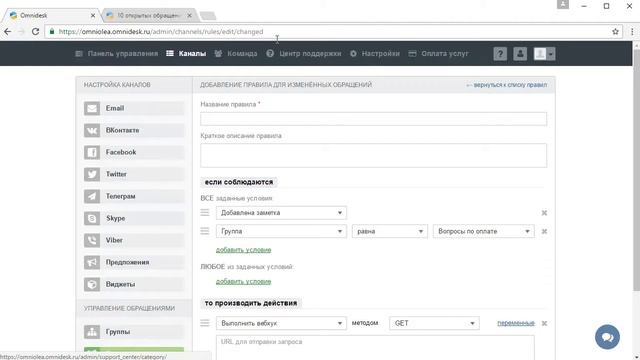The width and height of the screenshot is (640, 360).
Task: Open the Группа condition dropdown
Action: tap(281, 231)
